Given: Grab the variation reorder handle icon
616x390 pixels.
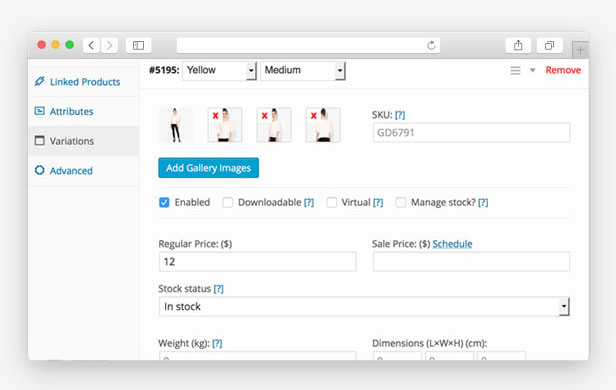Looking at the screenshot, I should 515,70.
